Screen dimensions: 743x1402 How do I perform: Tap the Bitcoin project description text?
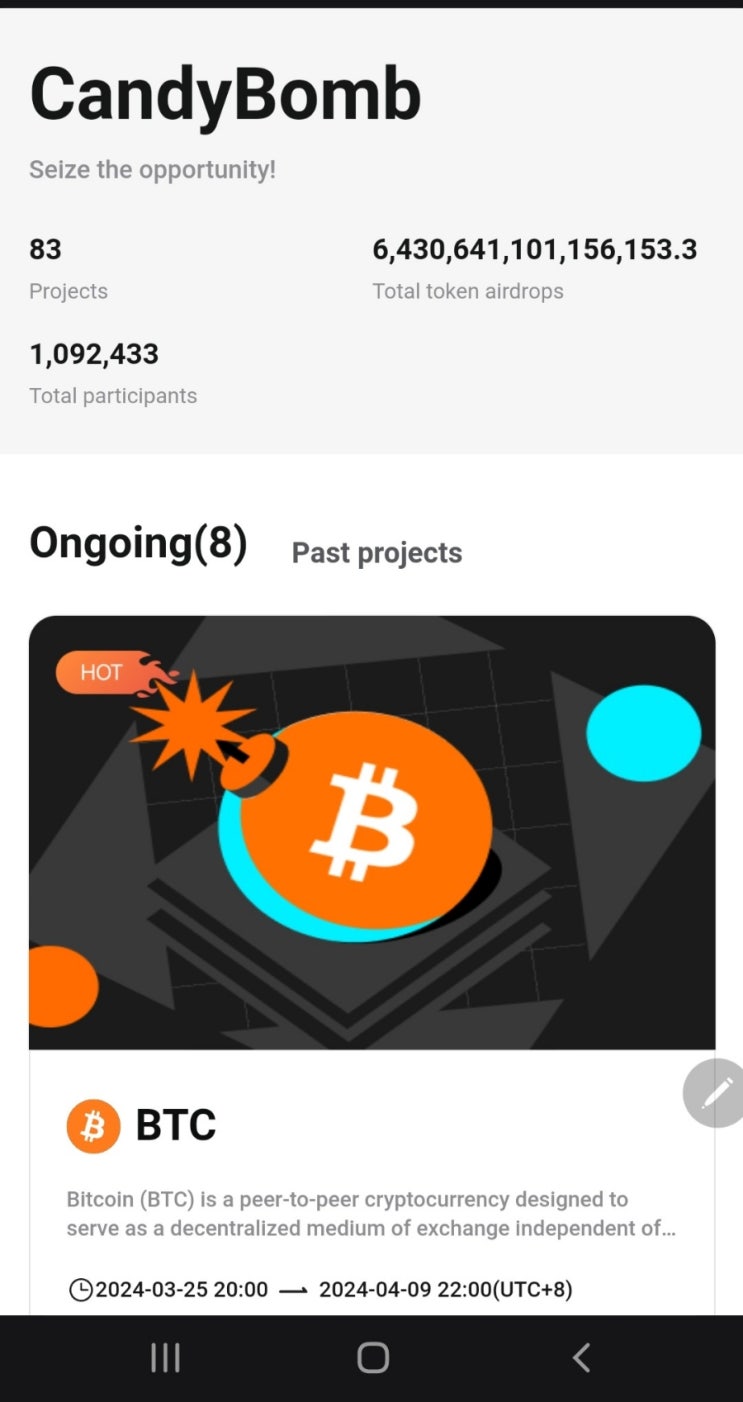[371, 1213]
